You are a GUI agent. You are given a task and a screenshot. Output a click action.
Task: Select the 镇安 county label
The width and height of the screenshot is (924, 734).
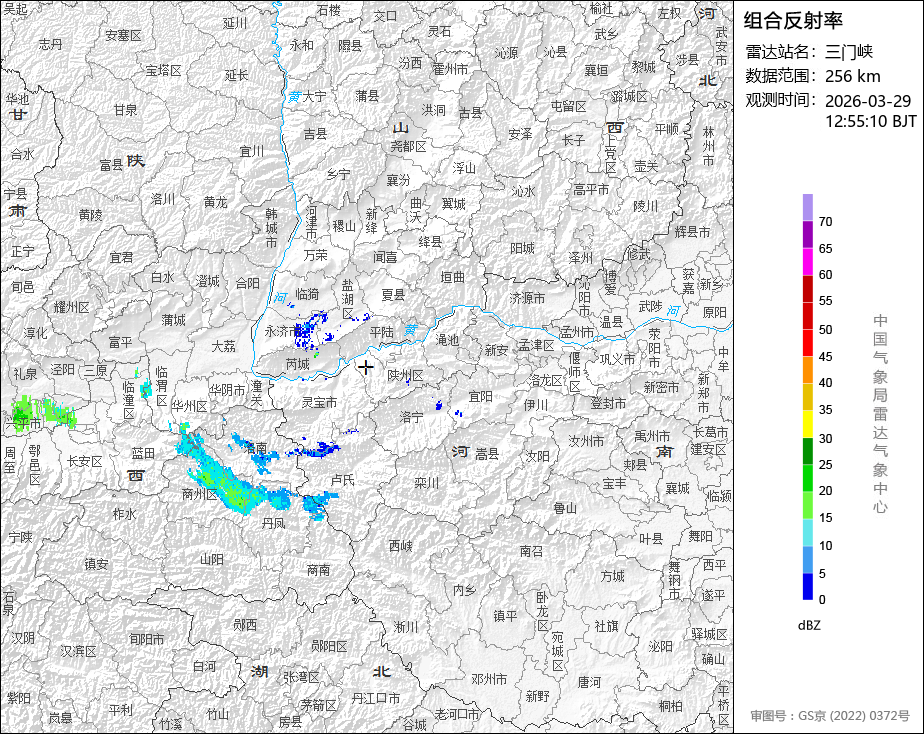97,564
